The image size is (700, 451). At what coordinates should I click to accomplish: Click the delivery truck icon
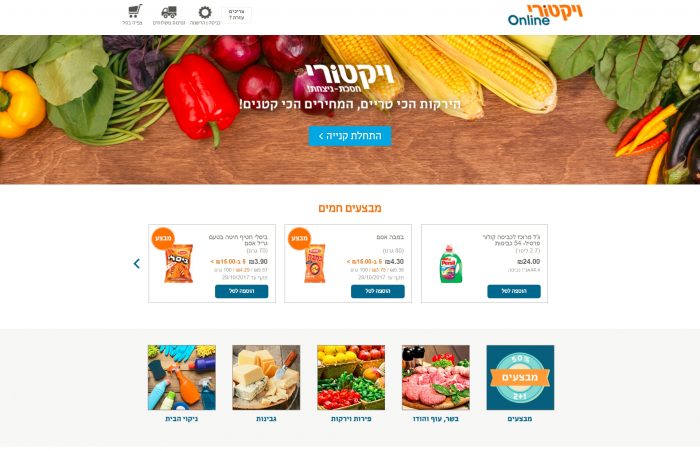169,12
